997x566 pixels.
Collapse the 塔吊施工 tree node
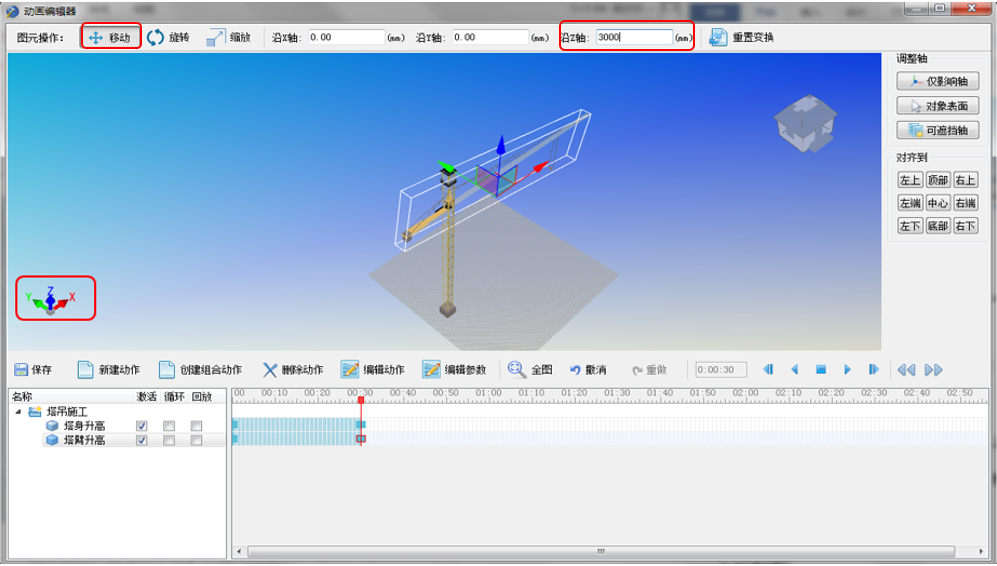tap(18, 412)
